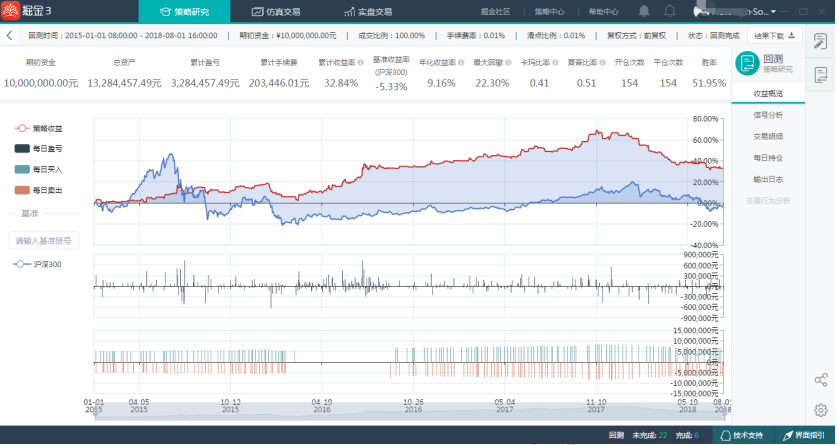Toggle 每日卖出 legend series
This screenshot has width=837, height=445.
click(x=38, y=190)
